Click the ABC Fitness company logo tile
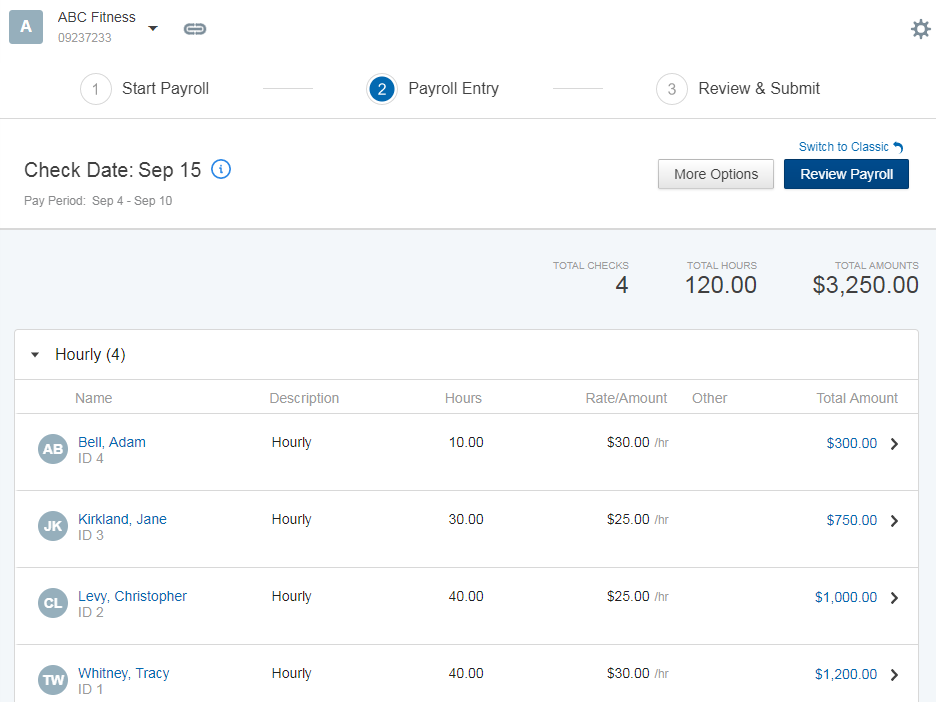The image size is (936, 702). tap(26, 27)
